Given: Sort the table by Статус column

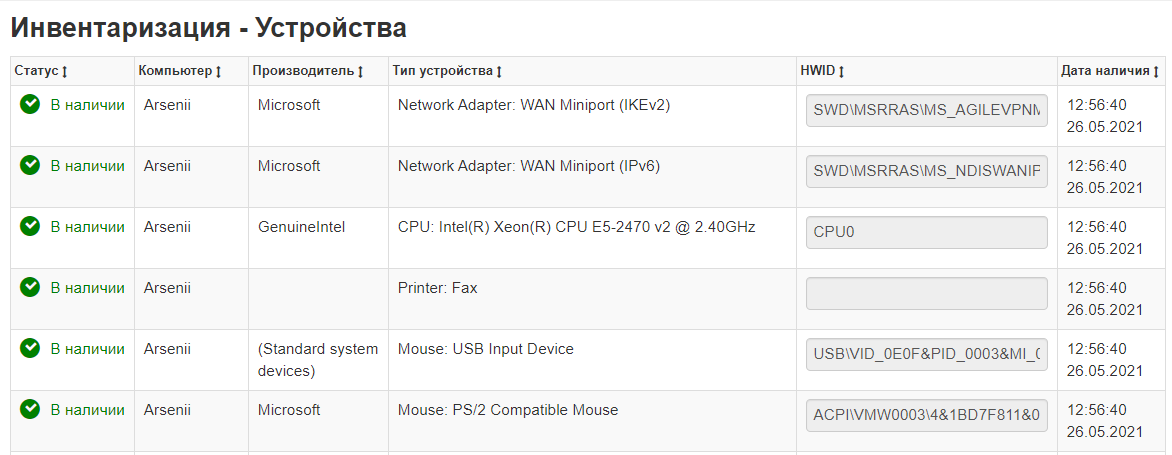Looking at the screenshot, I should click(41, 71).
